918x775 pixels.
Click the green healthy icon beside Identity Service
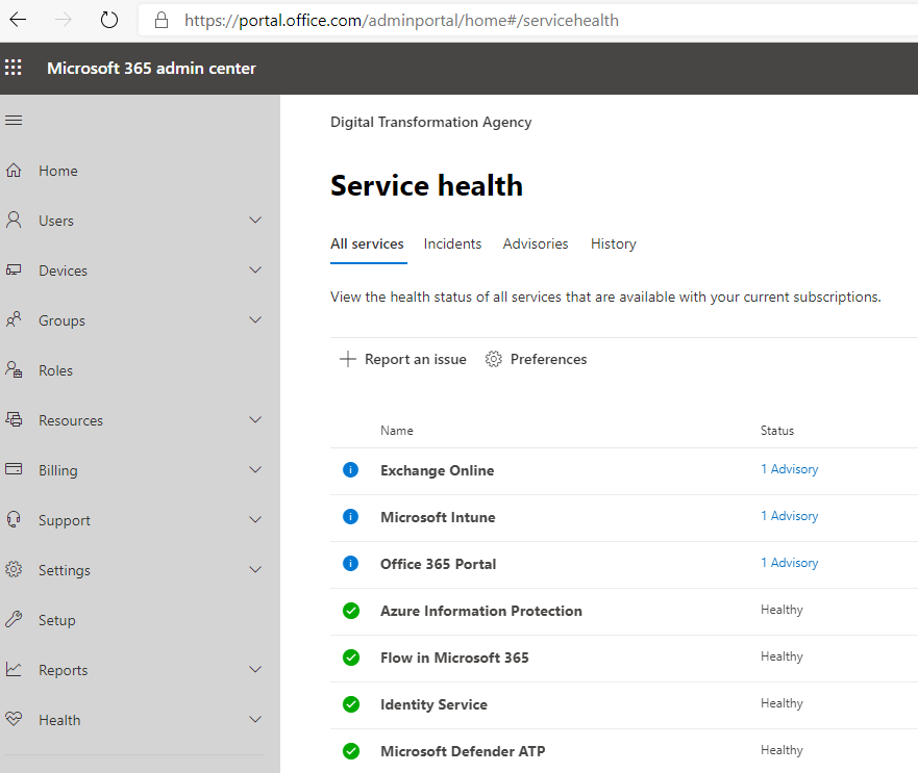pyautogui.click(x=350, y=704)
